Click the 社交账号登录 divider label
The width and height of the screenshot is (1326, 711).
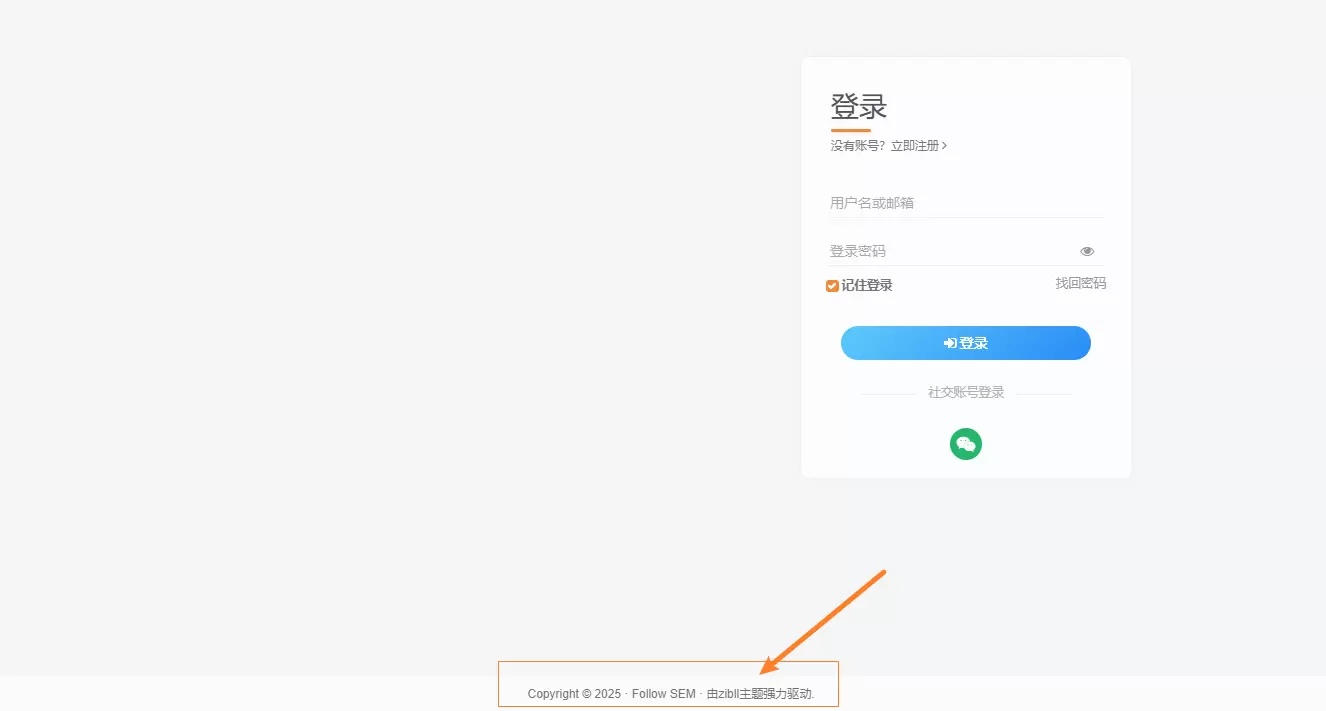pos(966,393)
